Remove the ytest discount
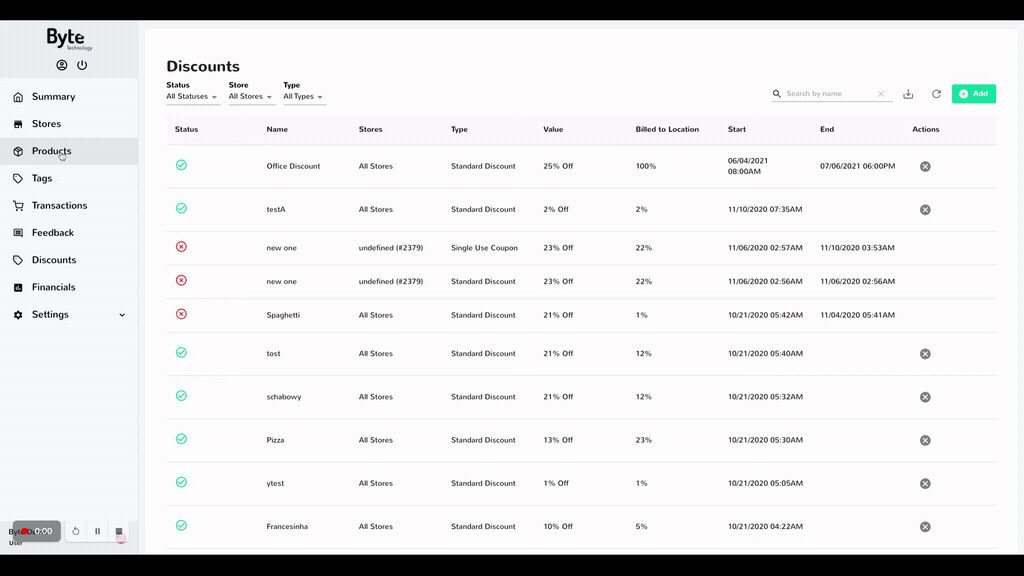The width and height of the screenshot is (1024, 576). (x=925, y=484)
